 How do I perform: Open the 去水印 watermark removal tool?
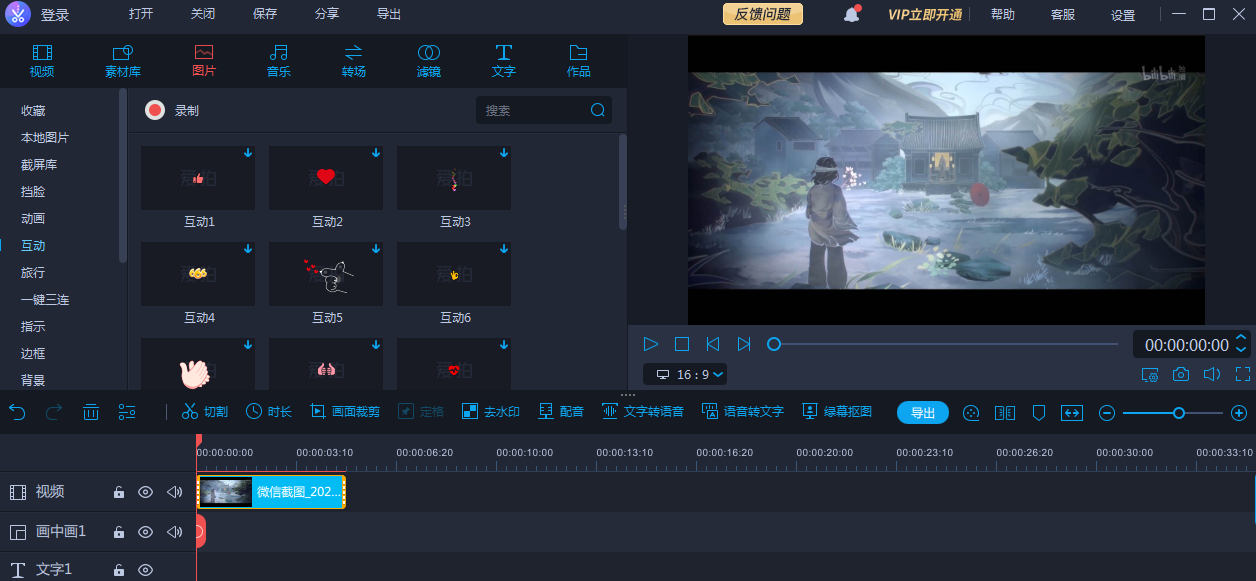pos(490,412)
